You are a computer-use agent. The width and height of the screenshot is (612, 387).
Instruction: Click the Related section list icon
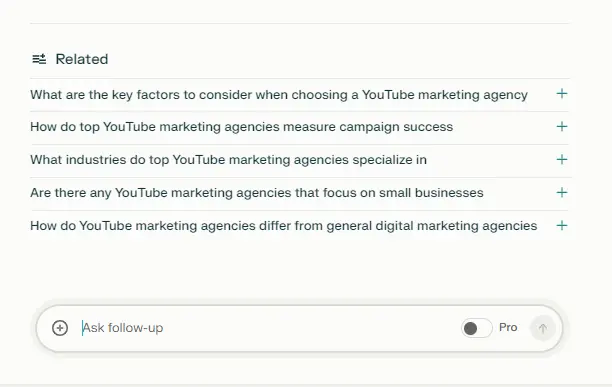point(39,59)
